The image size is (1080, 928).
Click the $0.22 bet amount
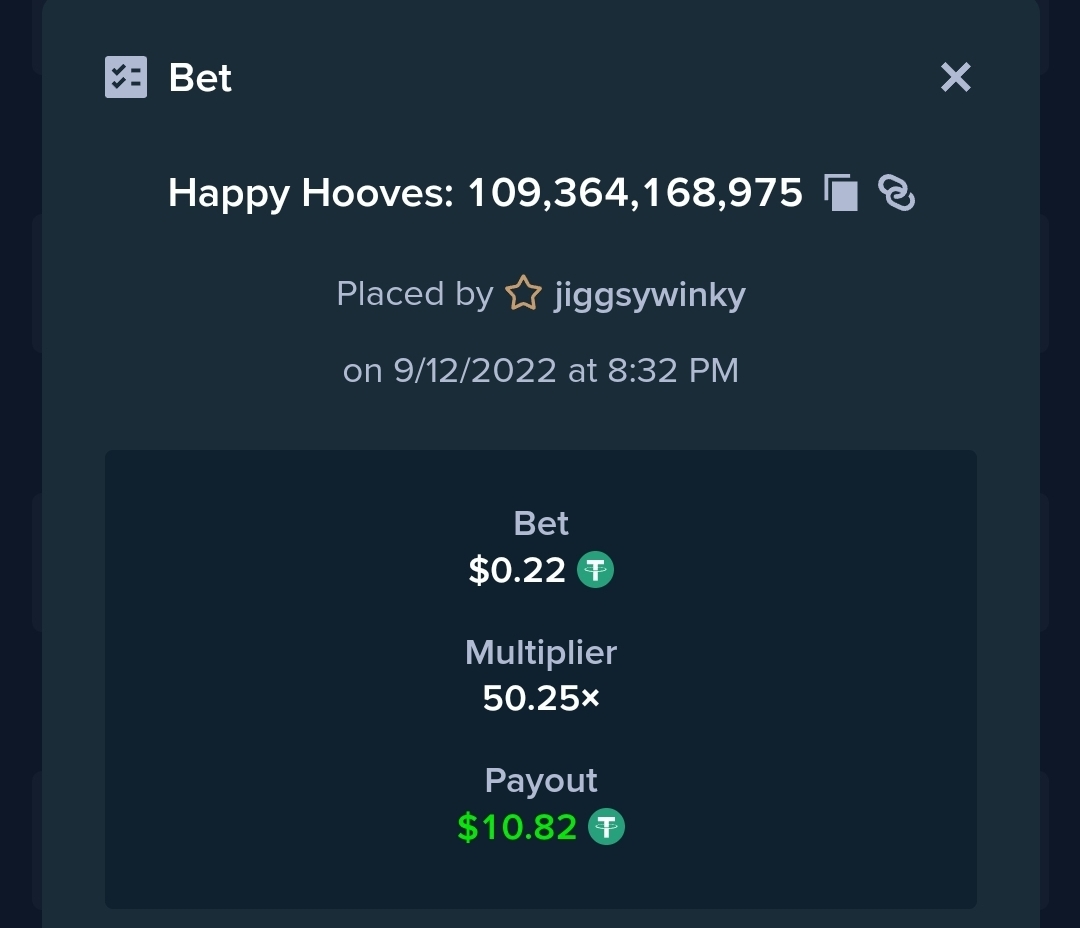click(x=517, y=570)
